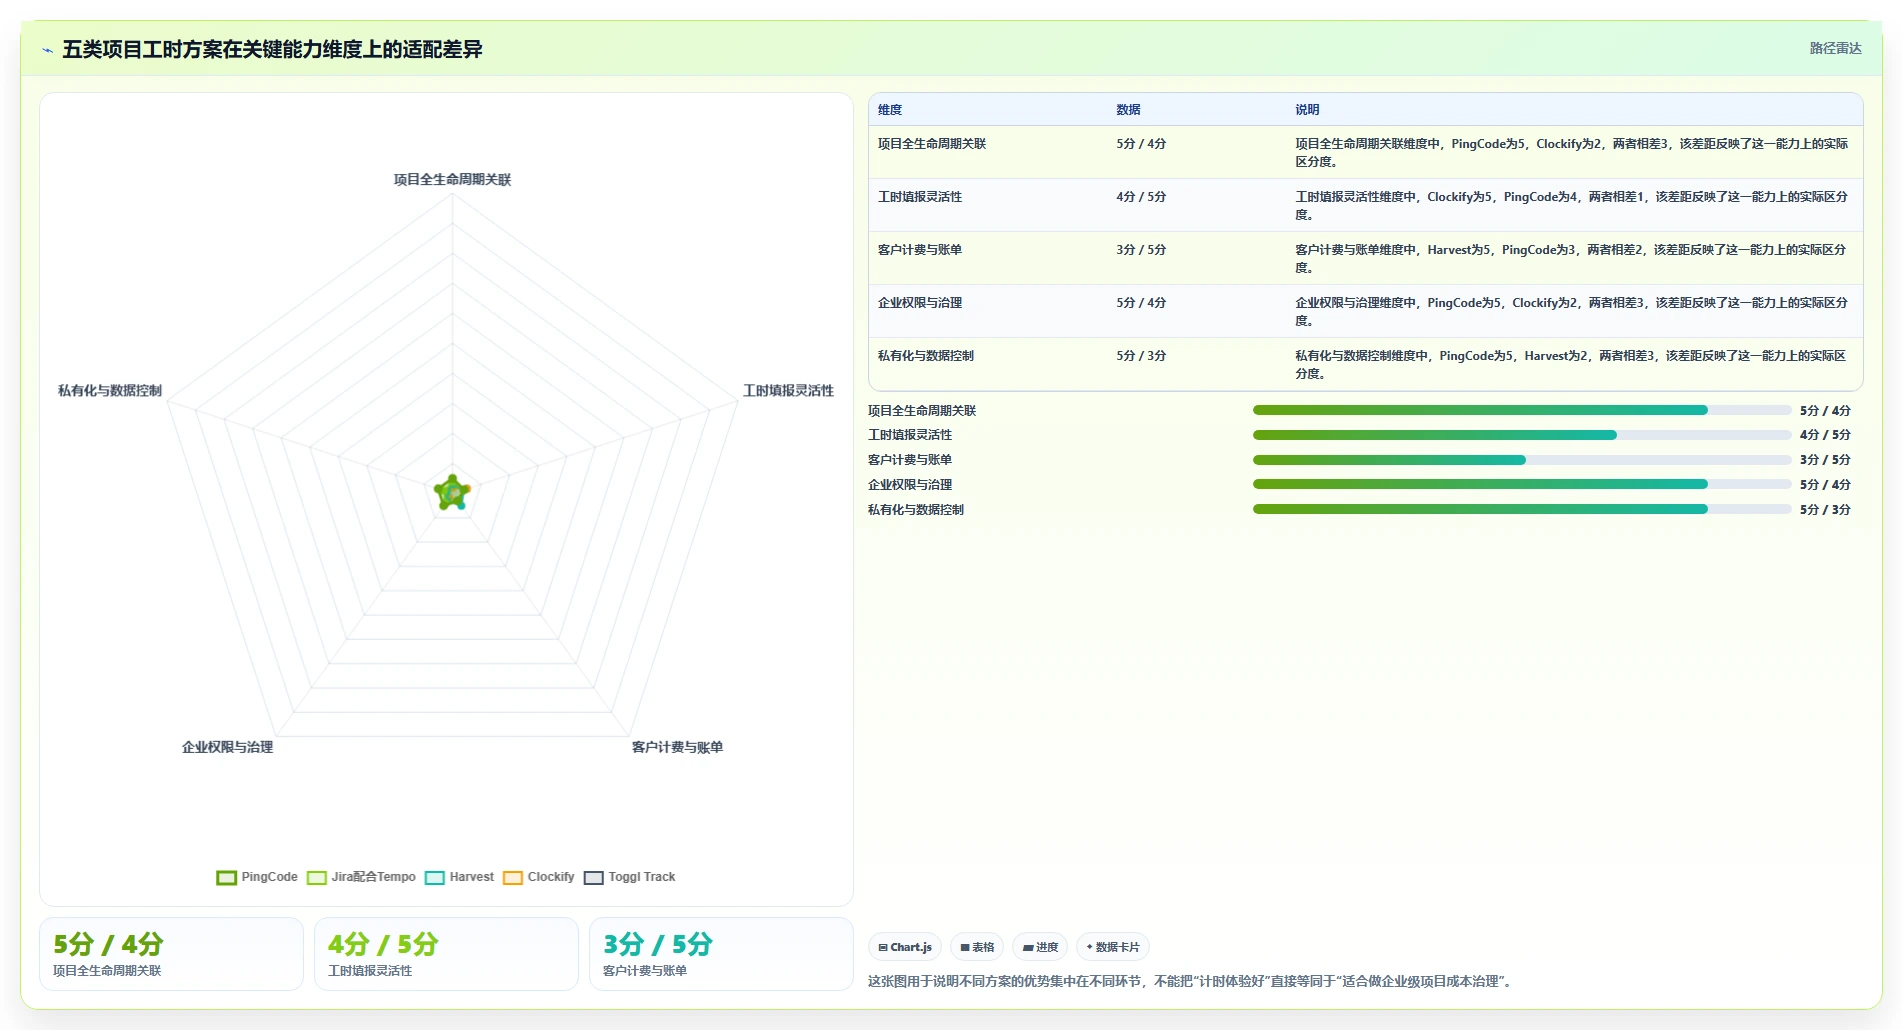Screen dimensions: 1903x1030
Task: Click the 路径雷达 label
Action: click(1835, 48)
